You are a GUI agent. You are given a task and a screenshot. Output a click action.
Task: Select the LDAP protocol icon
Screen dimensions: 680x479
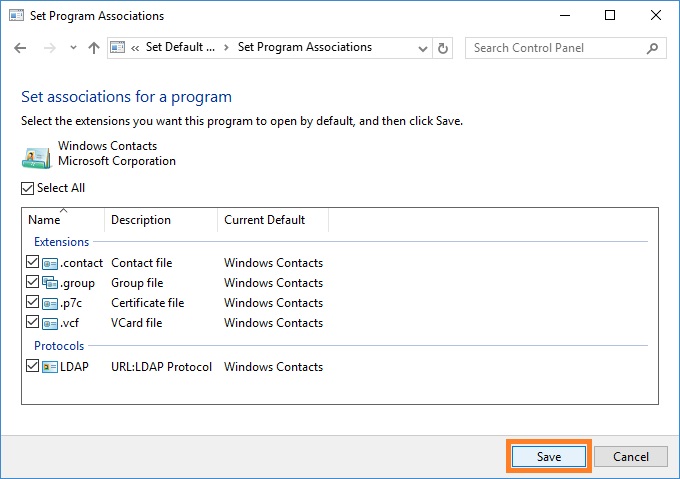coord(50,367)
